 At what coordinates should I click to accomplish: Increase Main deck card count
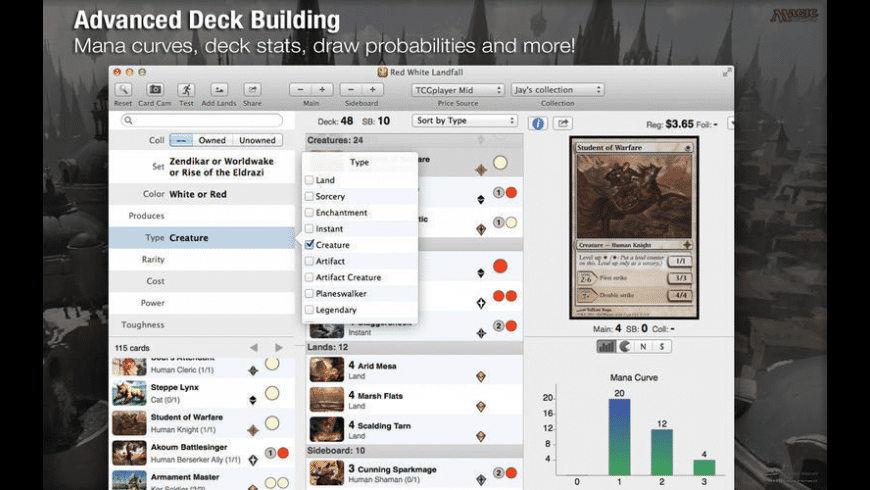click(x=322, y=90)
